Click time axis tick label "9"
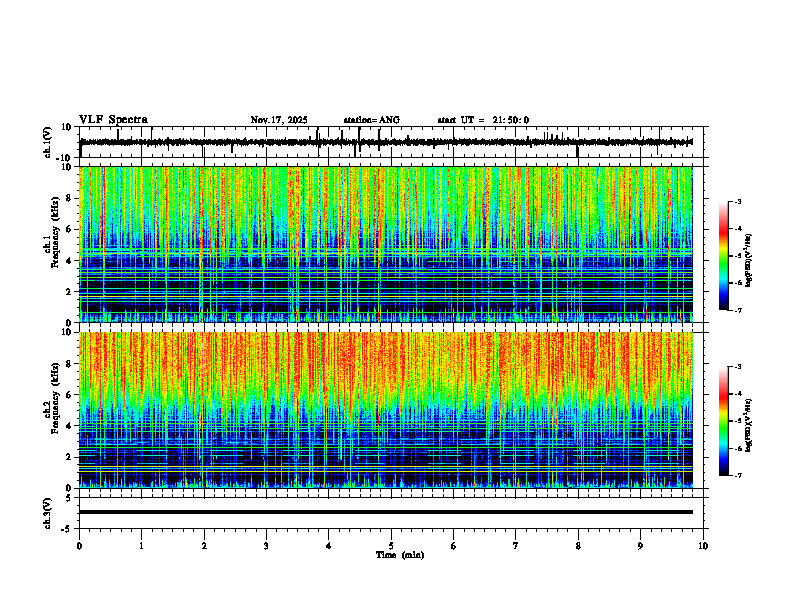The width and height of the screenshot is (792, 612). pyautogui.click(x=640, y=546)
